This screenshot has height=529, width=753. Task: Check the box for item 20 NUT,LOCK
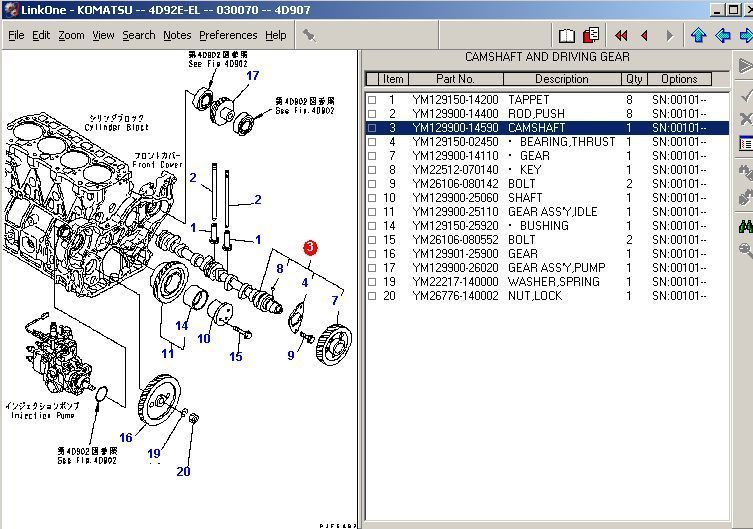(372, 296)
